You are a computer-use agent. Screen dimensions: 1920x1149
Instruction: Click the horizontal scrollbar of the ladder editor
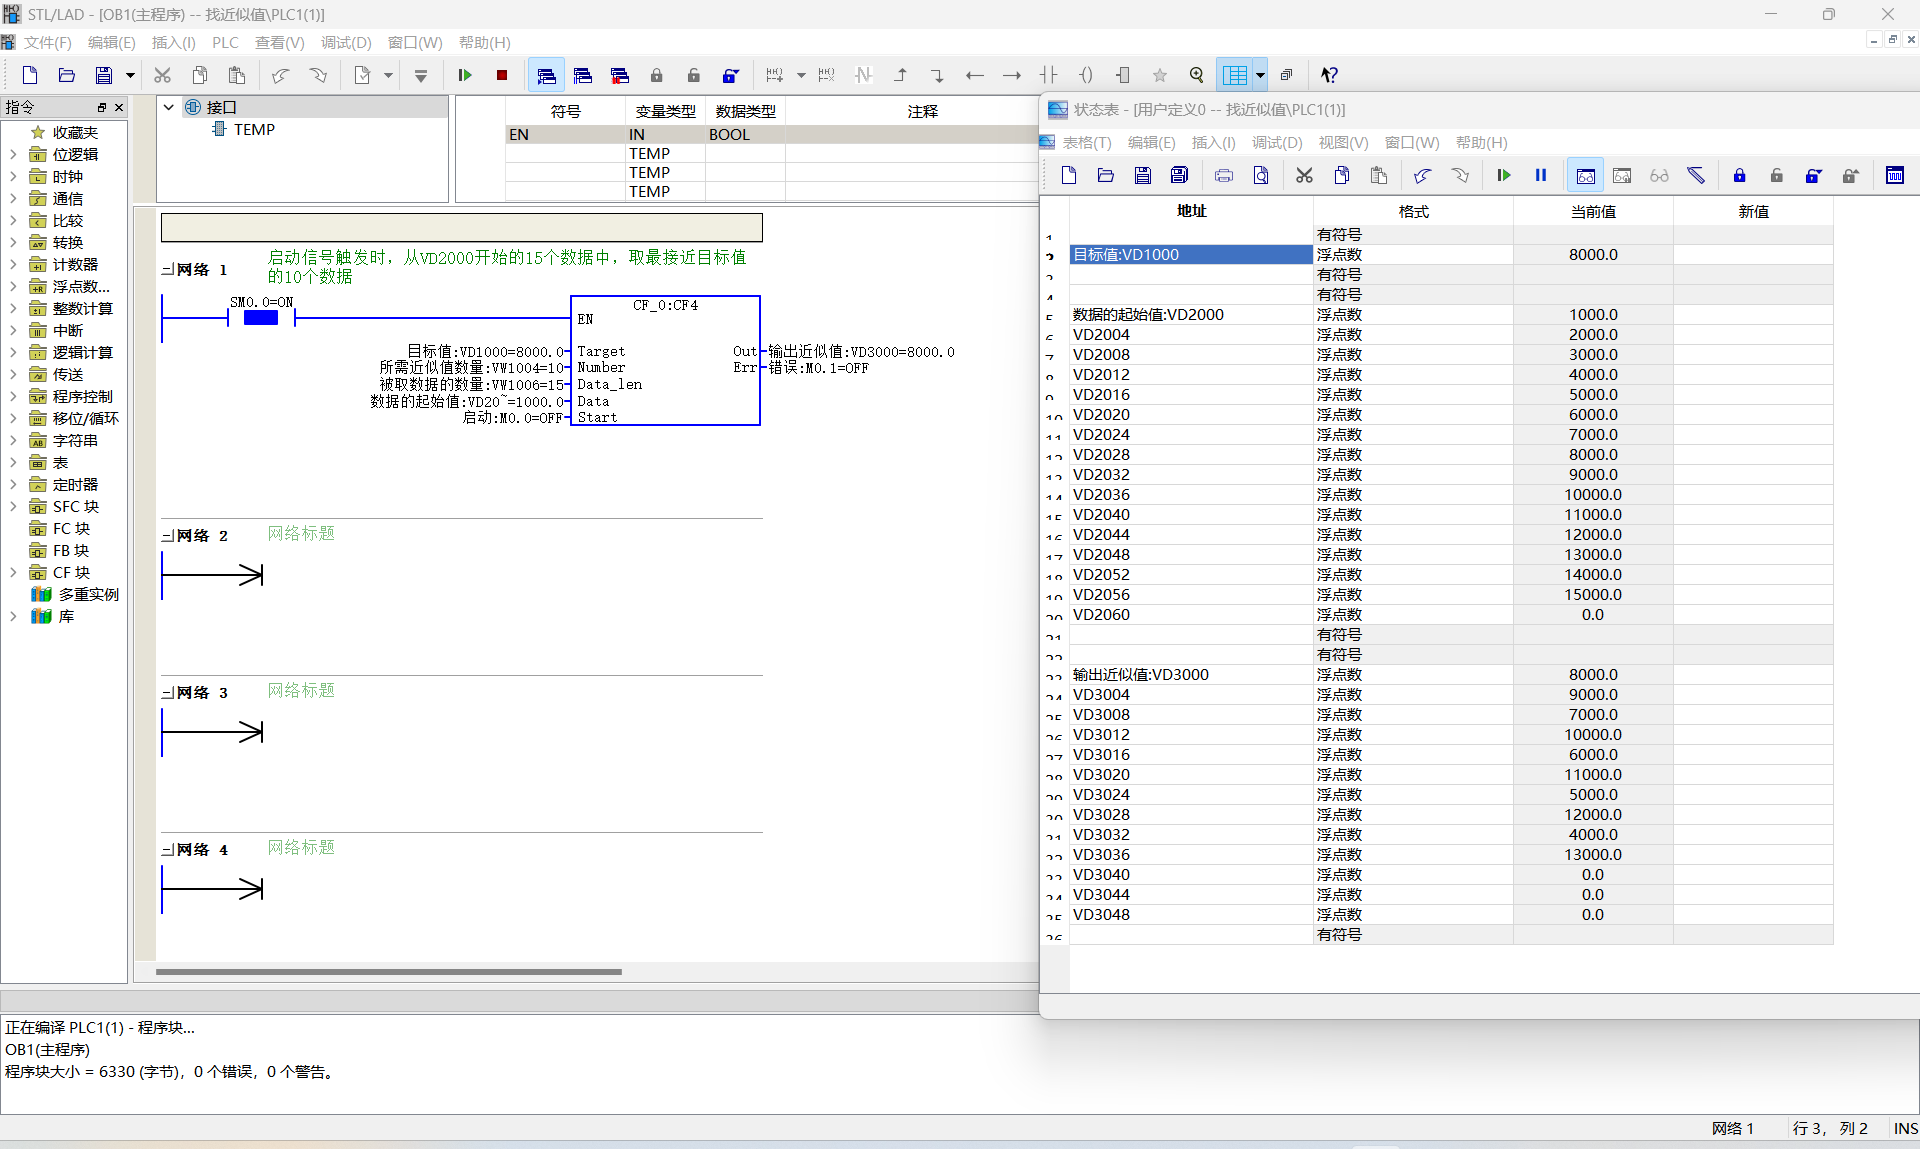(x=389, y=971)
